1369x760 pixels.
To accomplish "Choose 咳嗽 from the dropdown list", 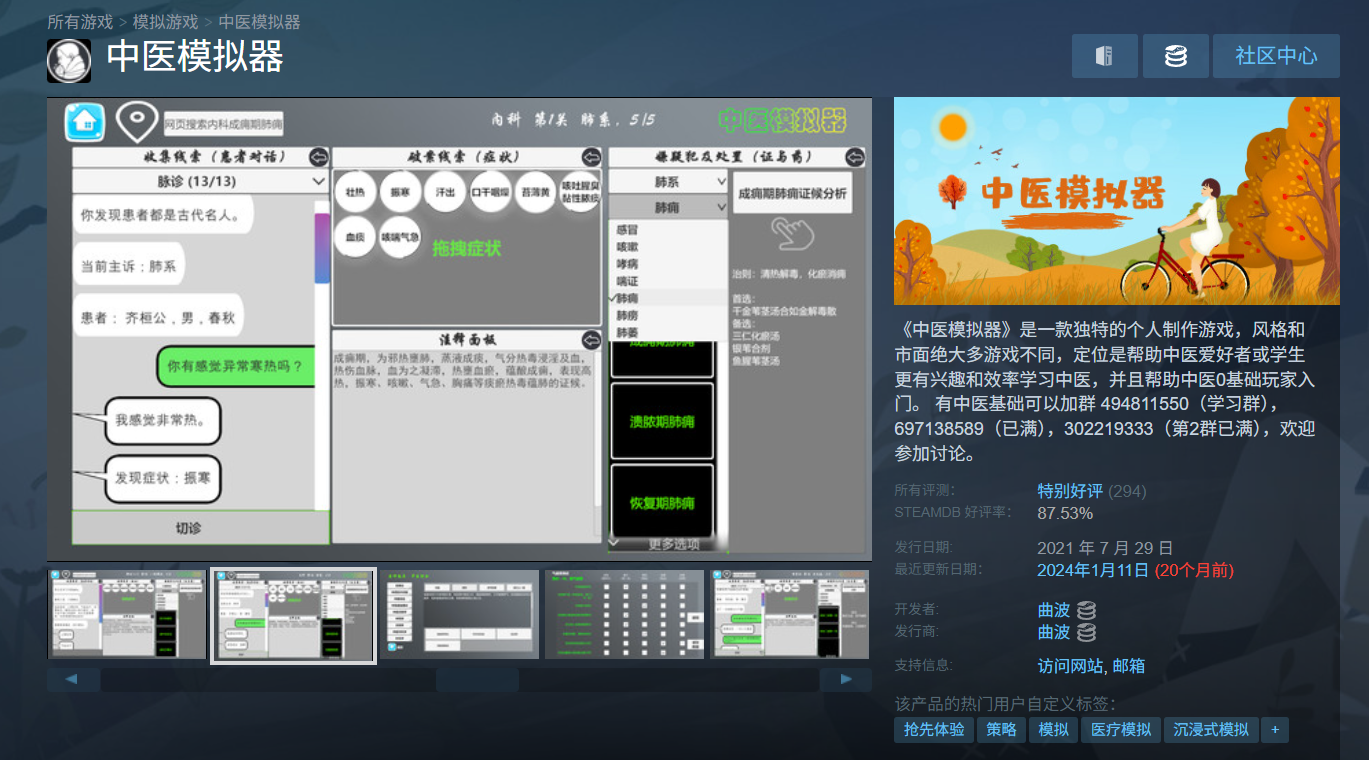I will 668,246.
